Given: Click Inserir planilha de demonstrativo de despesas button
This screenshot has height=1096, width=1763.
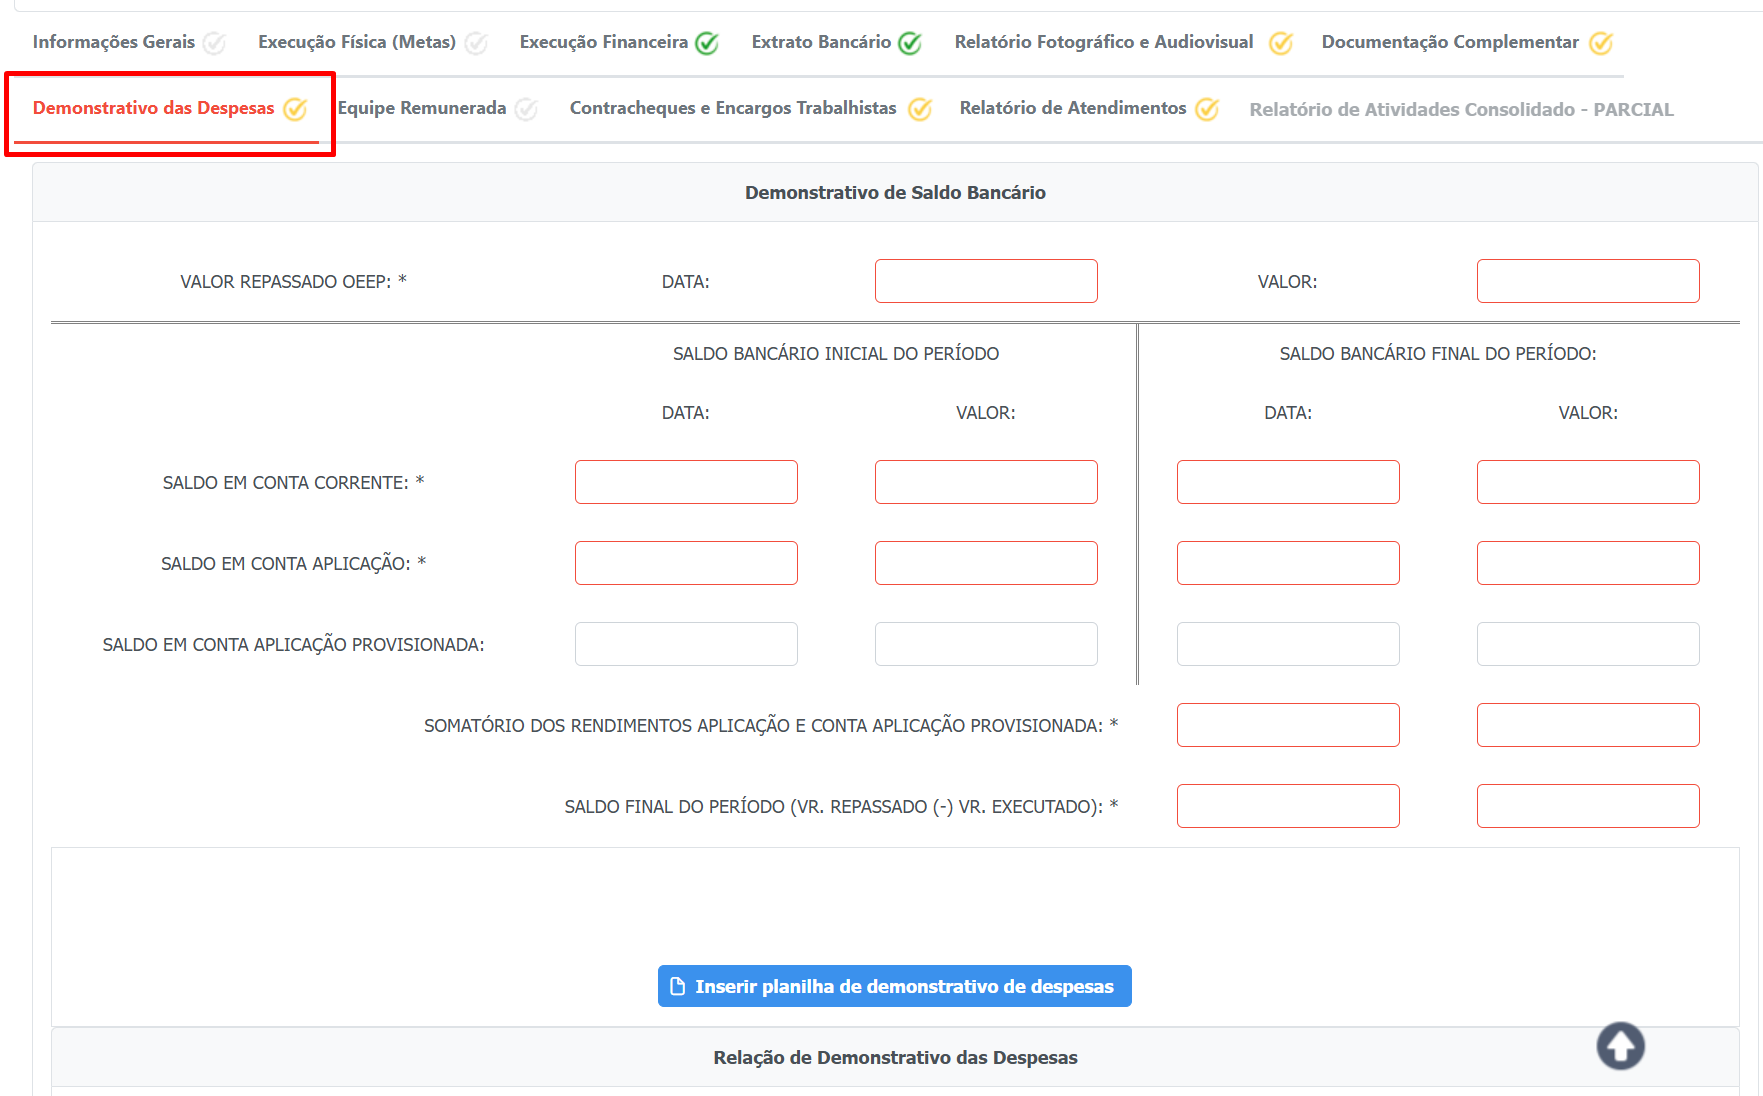Looking at the screenshot, I should point(894,986).
